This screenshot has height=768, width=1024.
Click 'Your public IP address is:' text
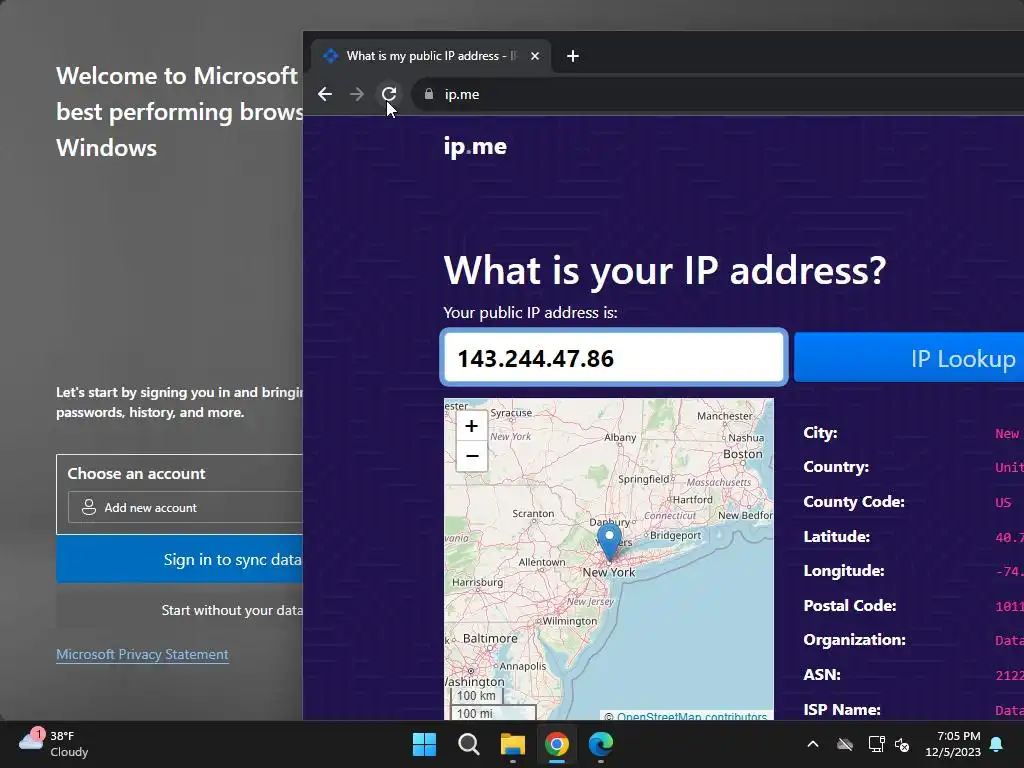pos(530,313)
